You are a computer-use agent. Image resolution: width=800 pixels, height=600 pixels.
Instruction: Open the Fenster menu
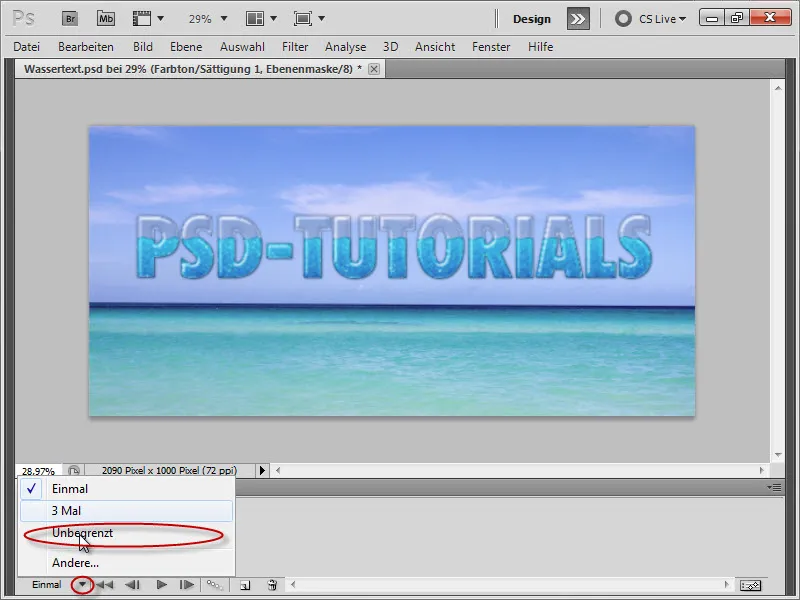(x=491, y=47)
